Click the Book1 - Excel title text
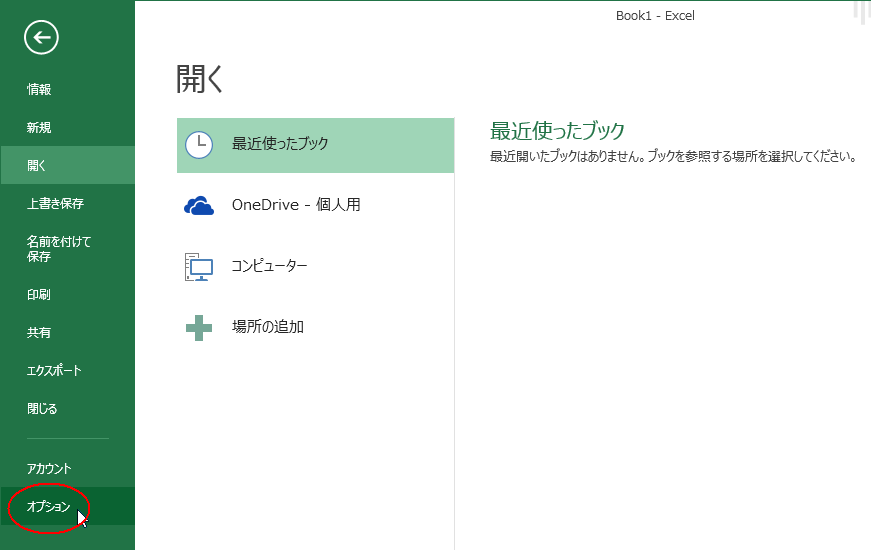 coord(655,16)
